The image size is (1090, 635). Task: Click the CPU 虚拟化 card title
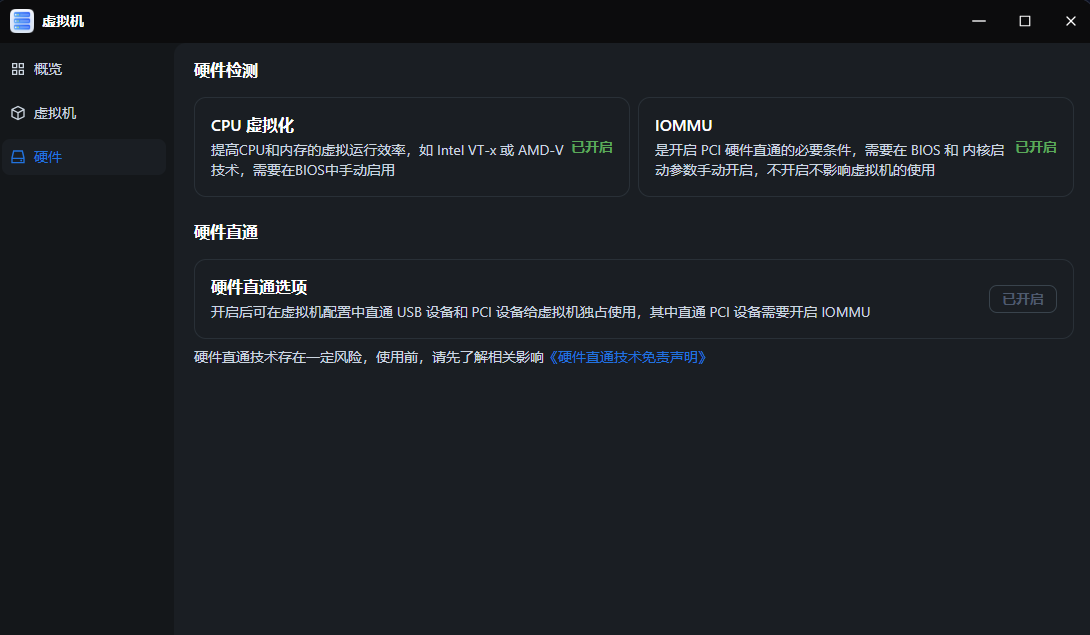252,126
